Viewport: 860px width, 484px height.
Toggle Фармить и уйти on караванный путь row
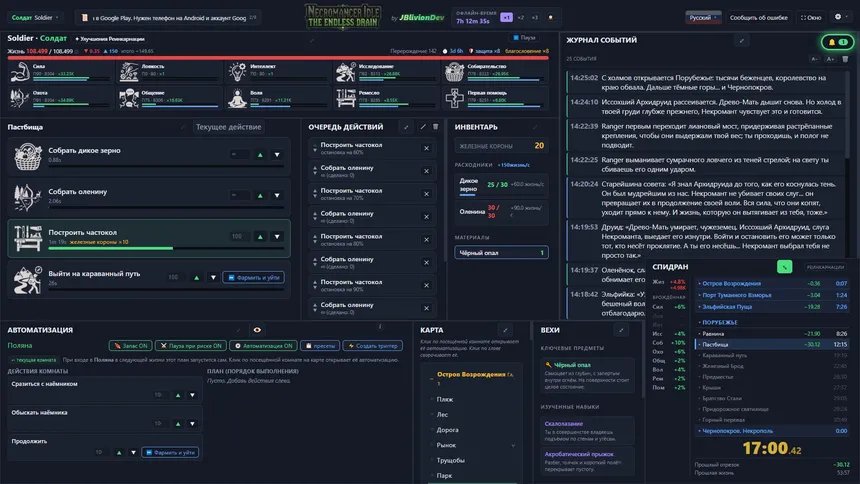point(253,278)
